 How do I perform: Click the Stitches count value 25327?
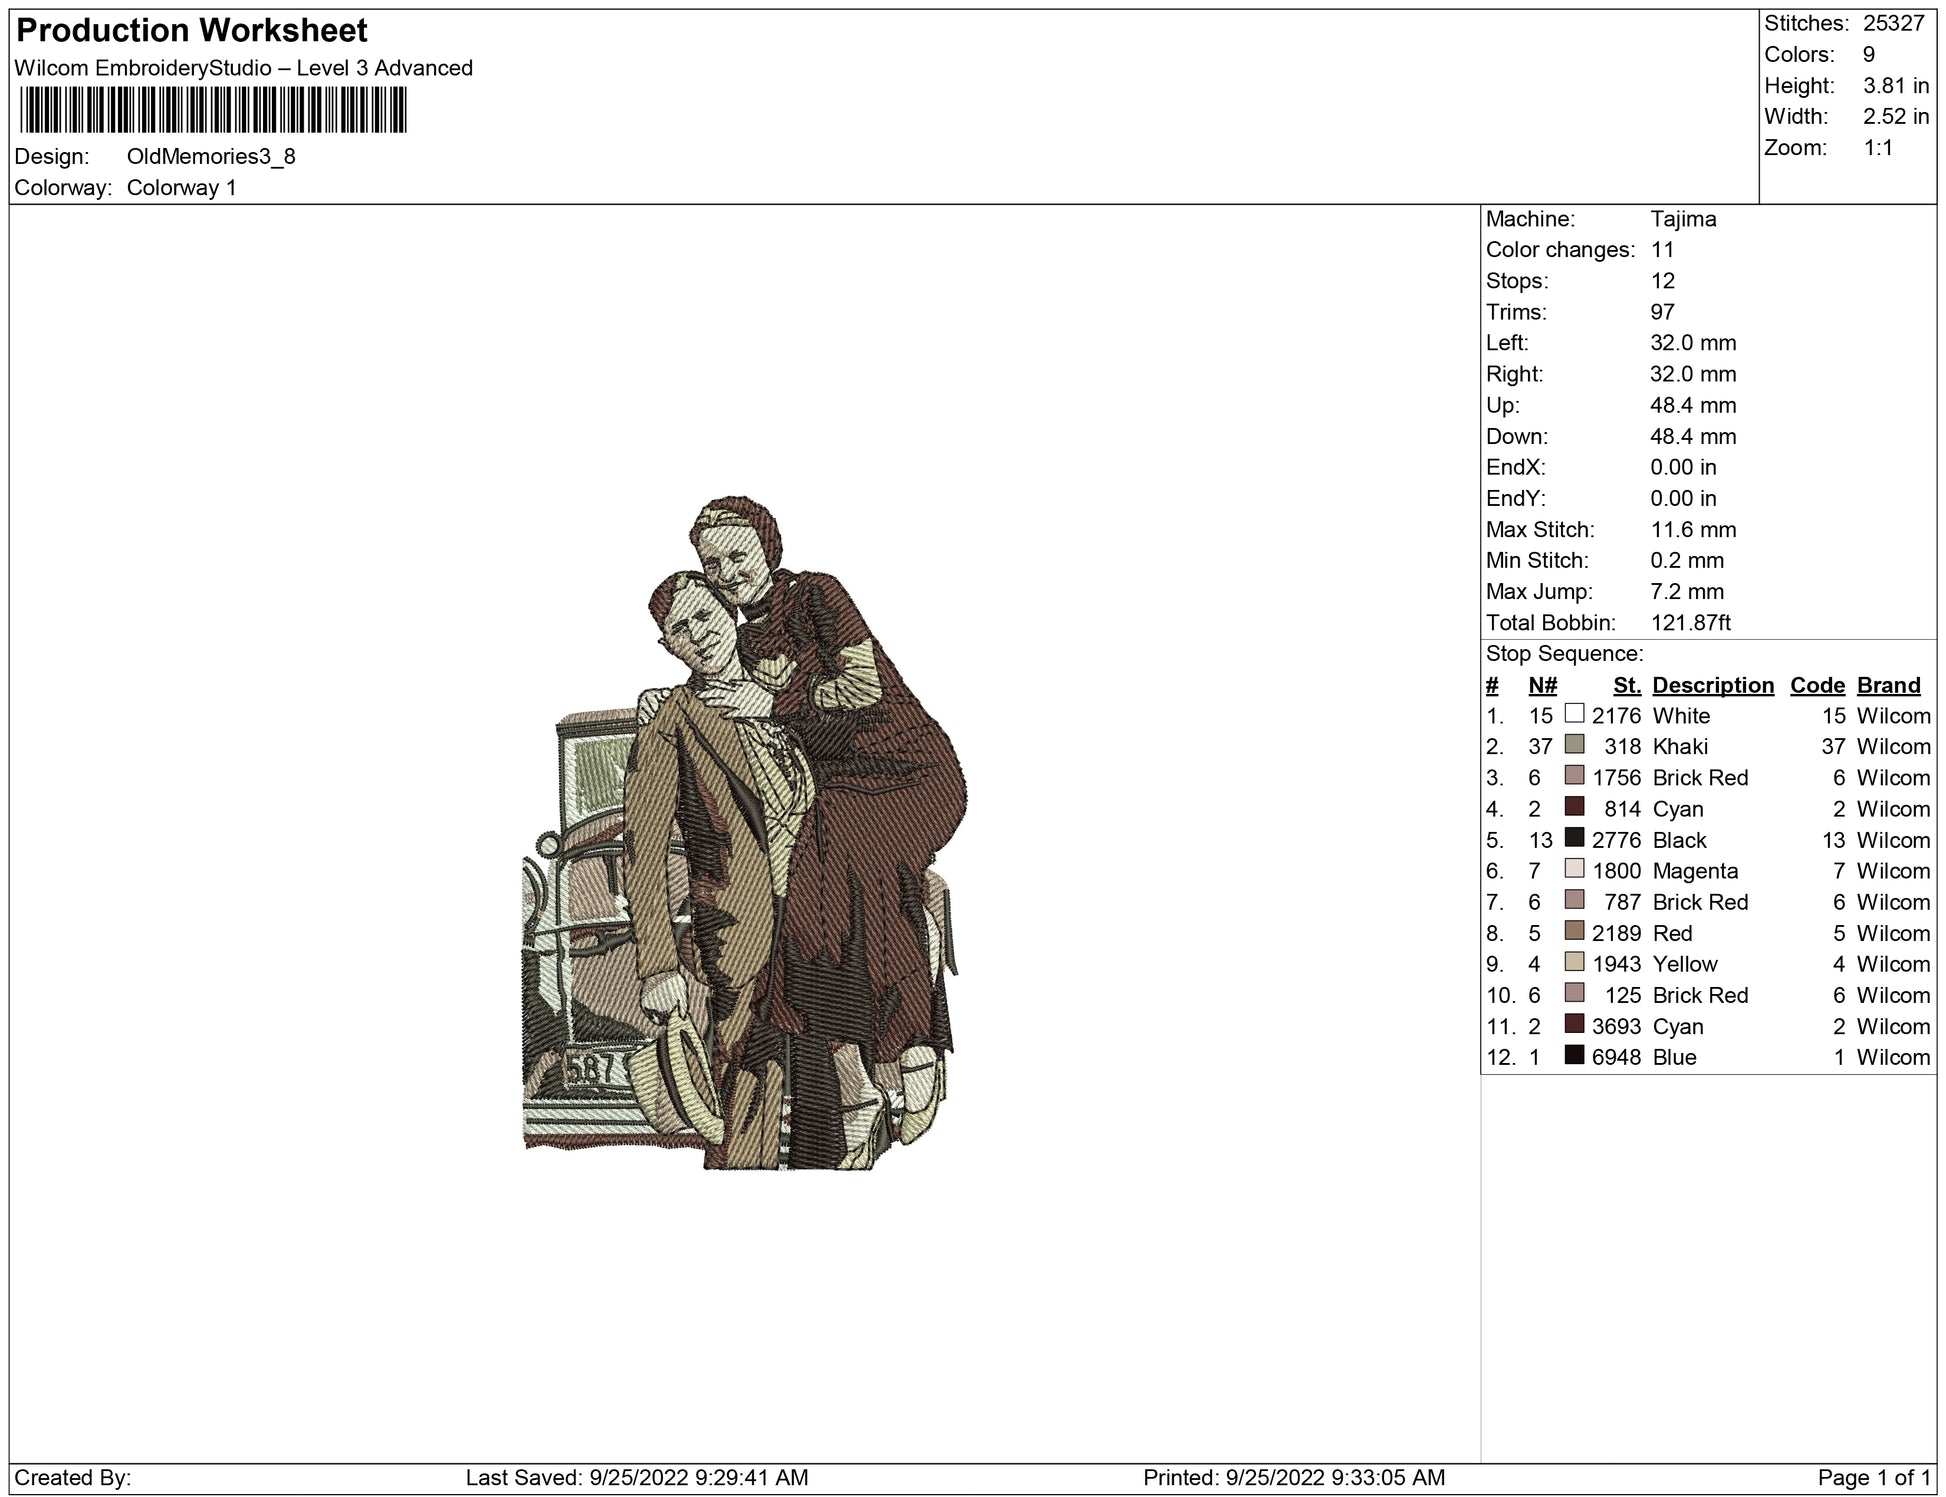(1893, 24)
